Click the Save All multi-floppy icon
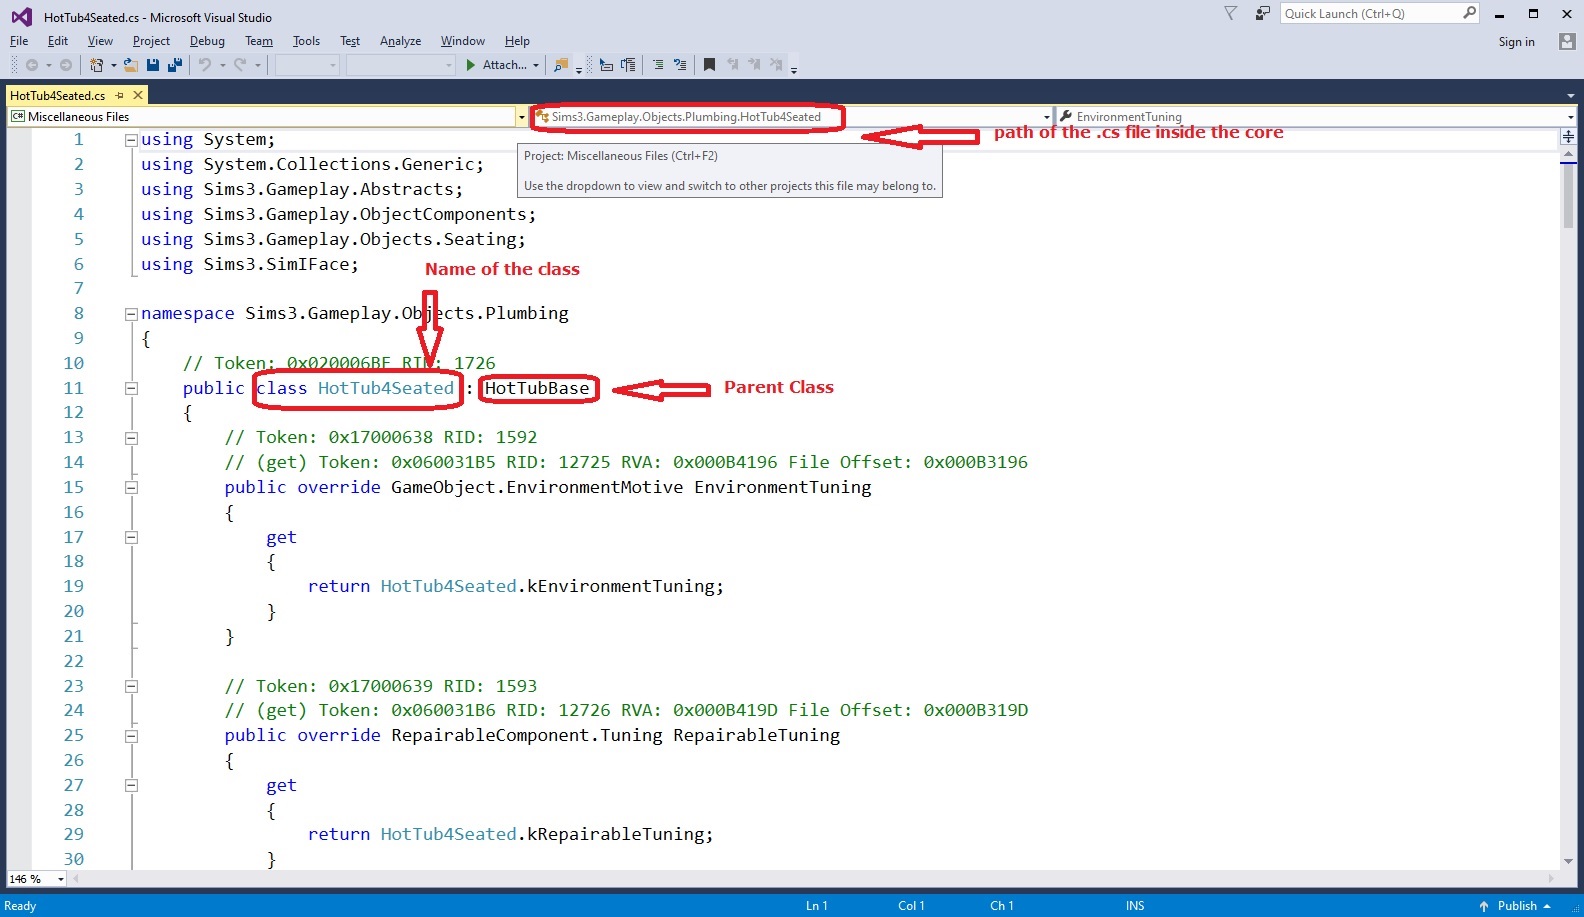Image resolution: width=1584 pixels, height=917 pixels. 175,65
